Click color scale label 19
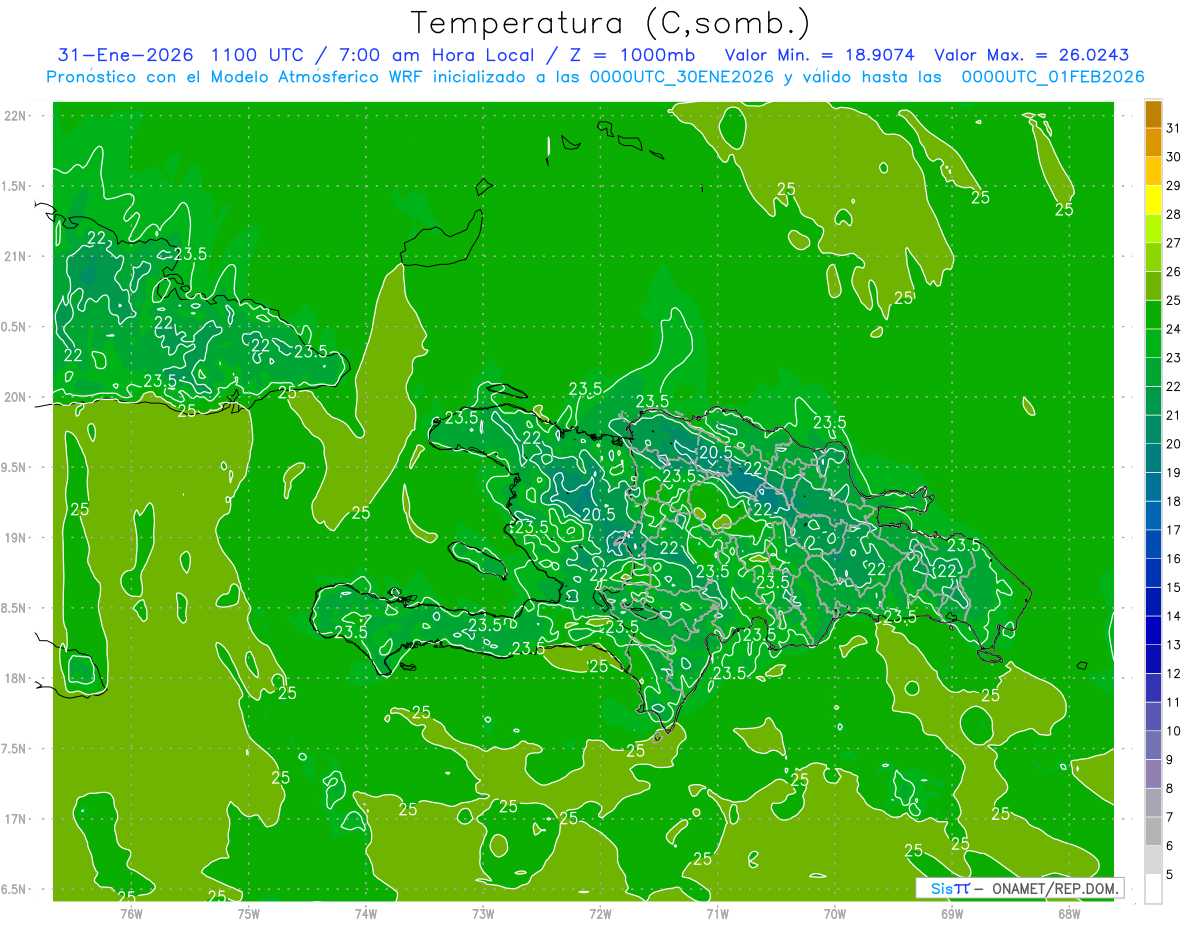 1174,473
